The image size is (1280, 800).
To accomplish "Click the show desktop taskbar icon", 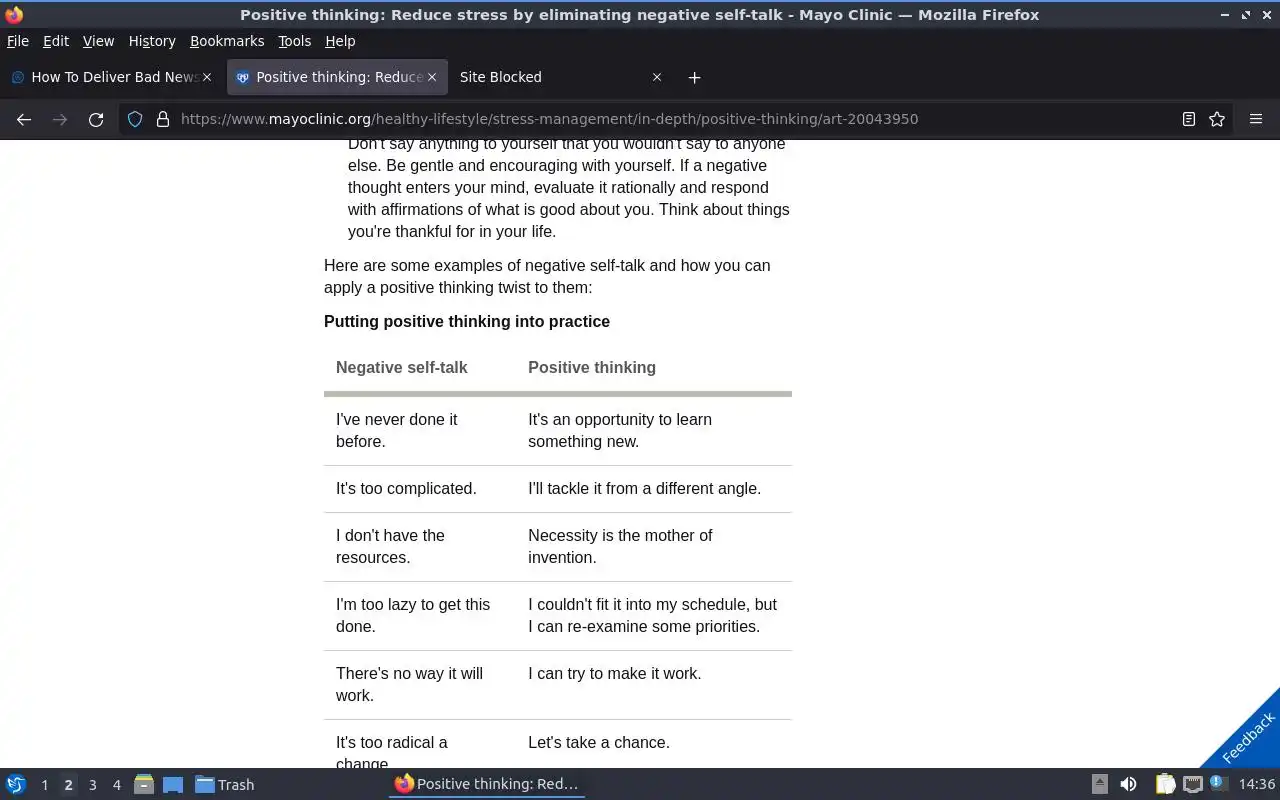I will click(x=173, y=784).
